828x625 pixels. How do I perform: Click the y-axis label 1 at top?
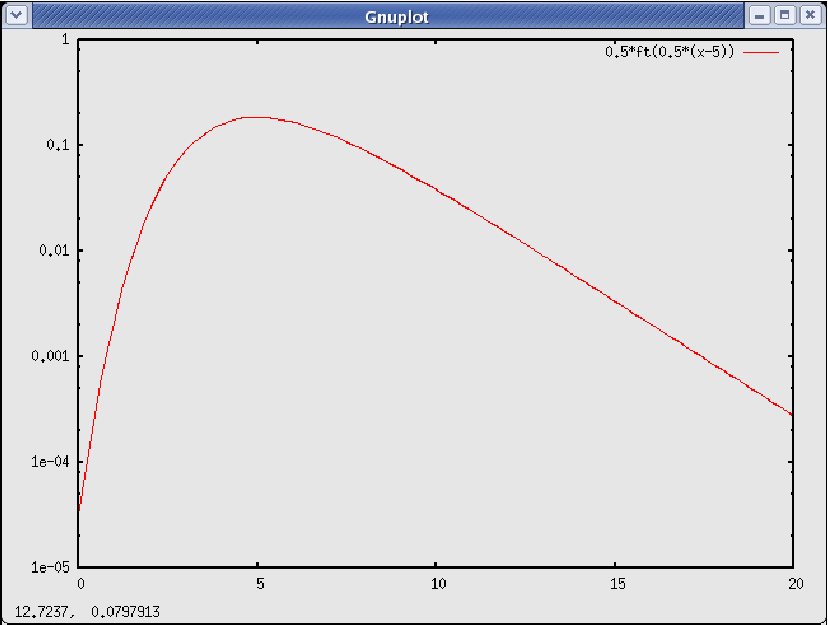[65, 39]
